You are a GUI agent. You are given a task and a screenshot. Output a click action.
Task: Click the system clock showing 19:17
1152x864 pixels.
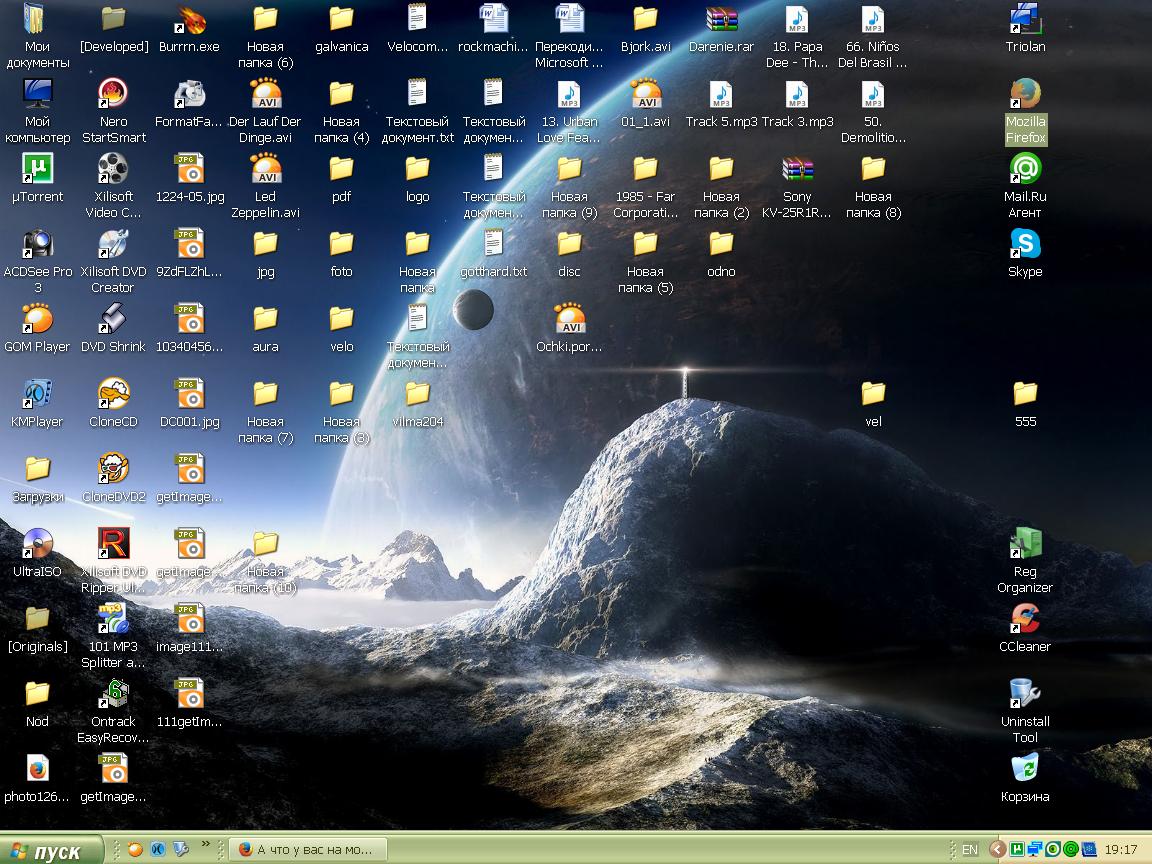(1119, 850)
